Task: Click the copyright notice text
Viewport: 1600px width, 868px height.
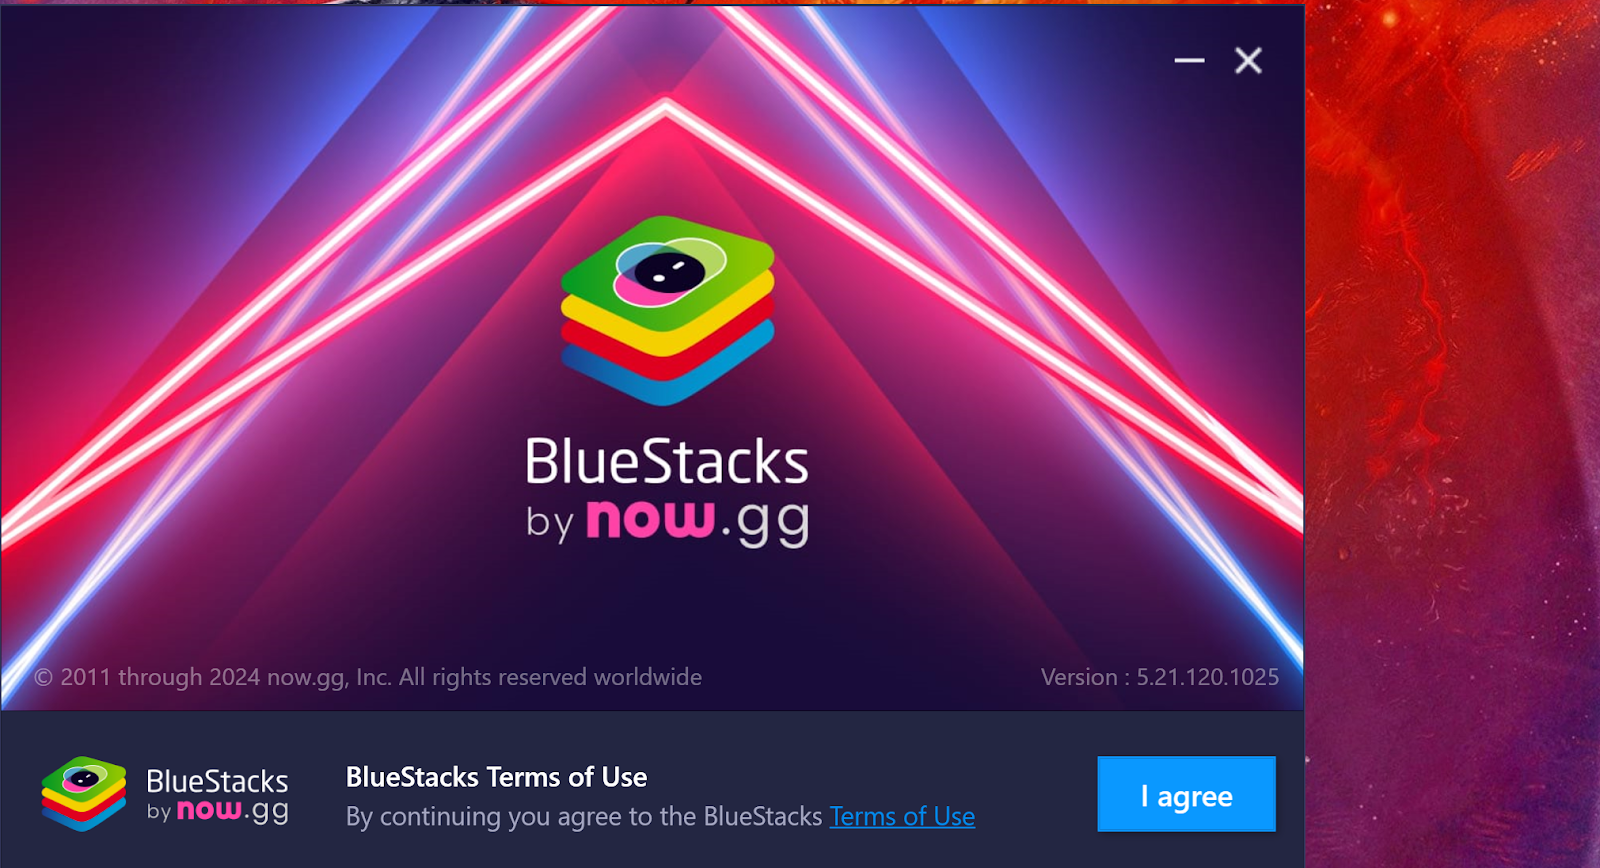Action: pyautogui.click(x=368, y=677)
